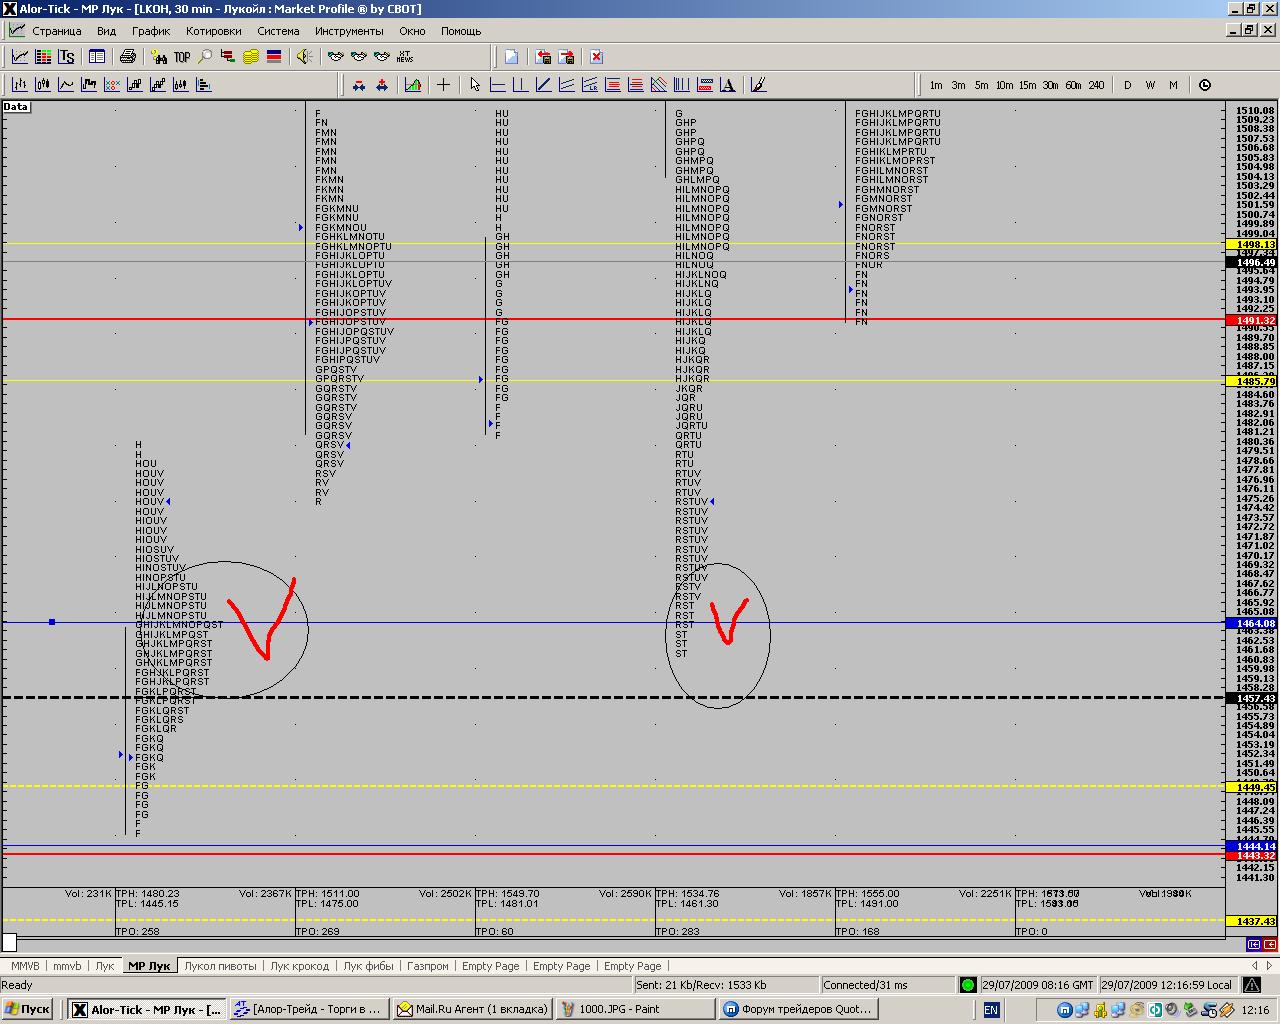Select the trend line drawing tool
The height and width of the screenshot is (1024, 1280).
(543, 85)
